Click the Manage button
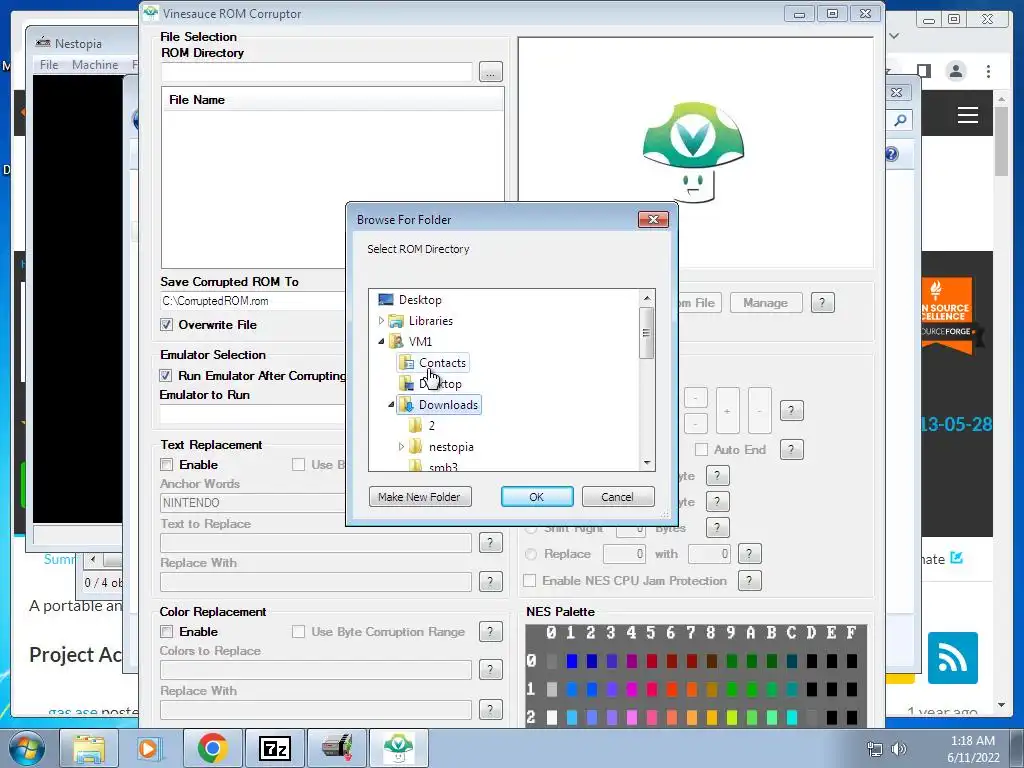The height and width of the screenshot is (768, 1024). point(765,303)
